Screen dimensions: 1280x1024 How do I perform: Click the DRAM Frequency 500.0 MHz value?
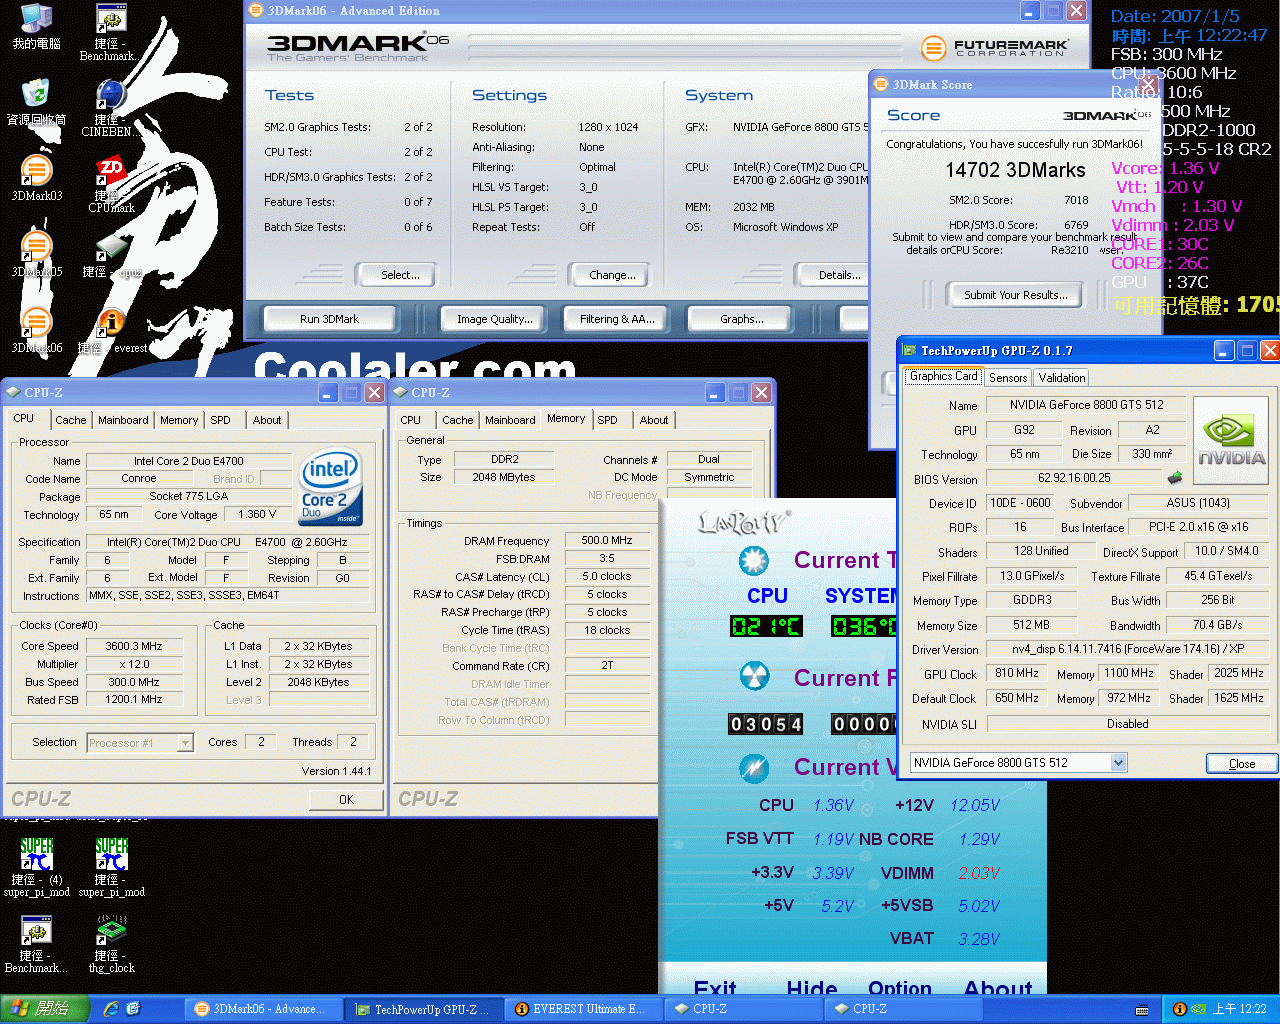coord(607,540)
